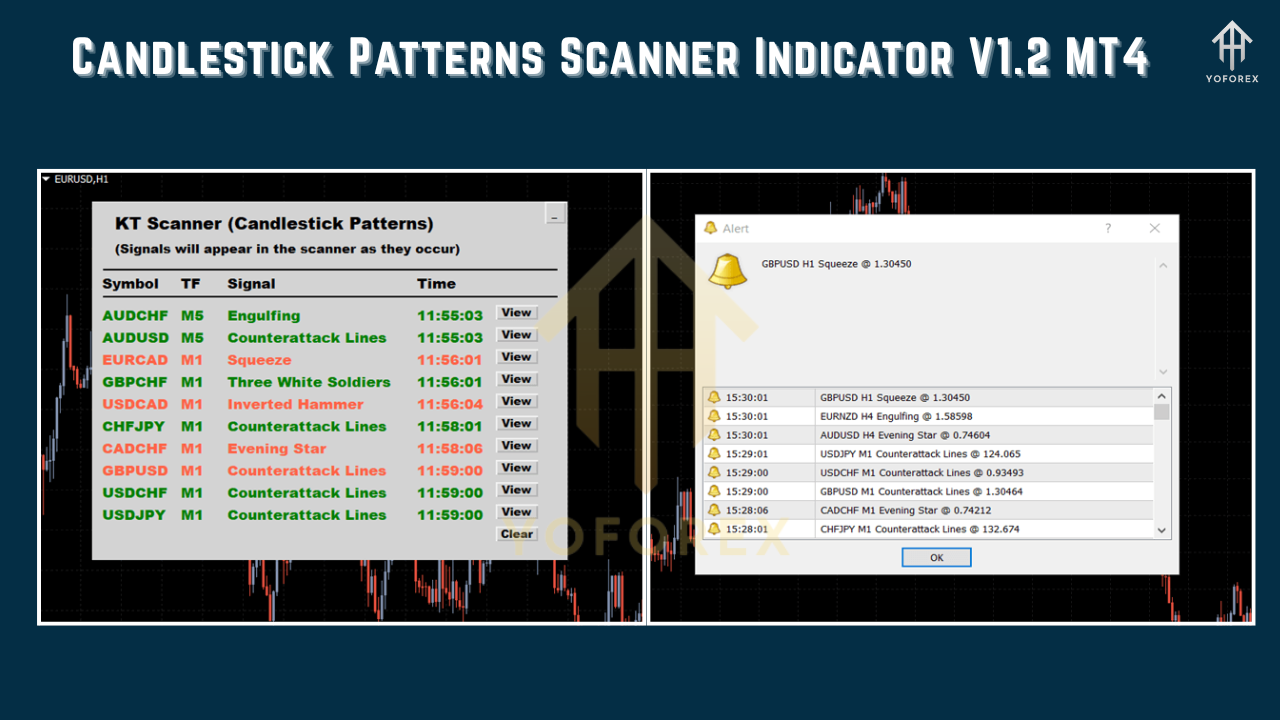Viewport: 1280px width, 720px height.
Task: Click the question mark help icon on the Alert dialog
Action: pyautogui.click(x=1107, y=228)
